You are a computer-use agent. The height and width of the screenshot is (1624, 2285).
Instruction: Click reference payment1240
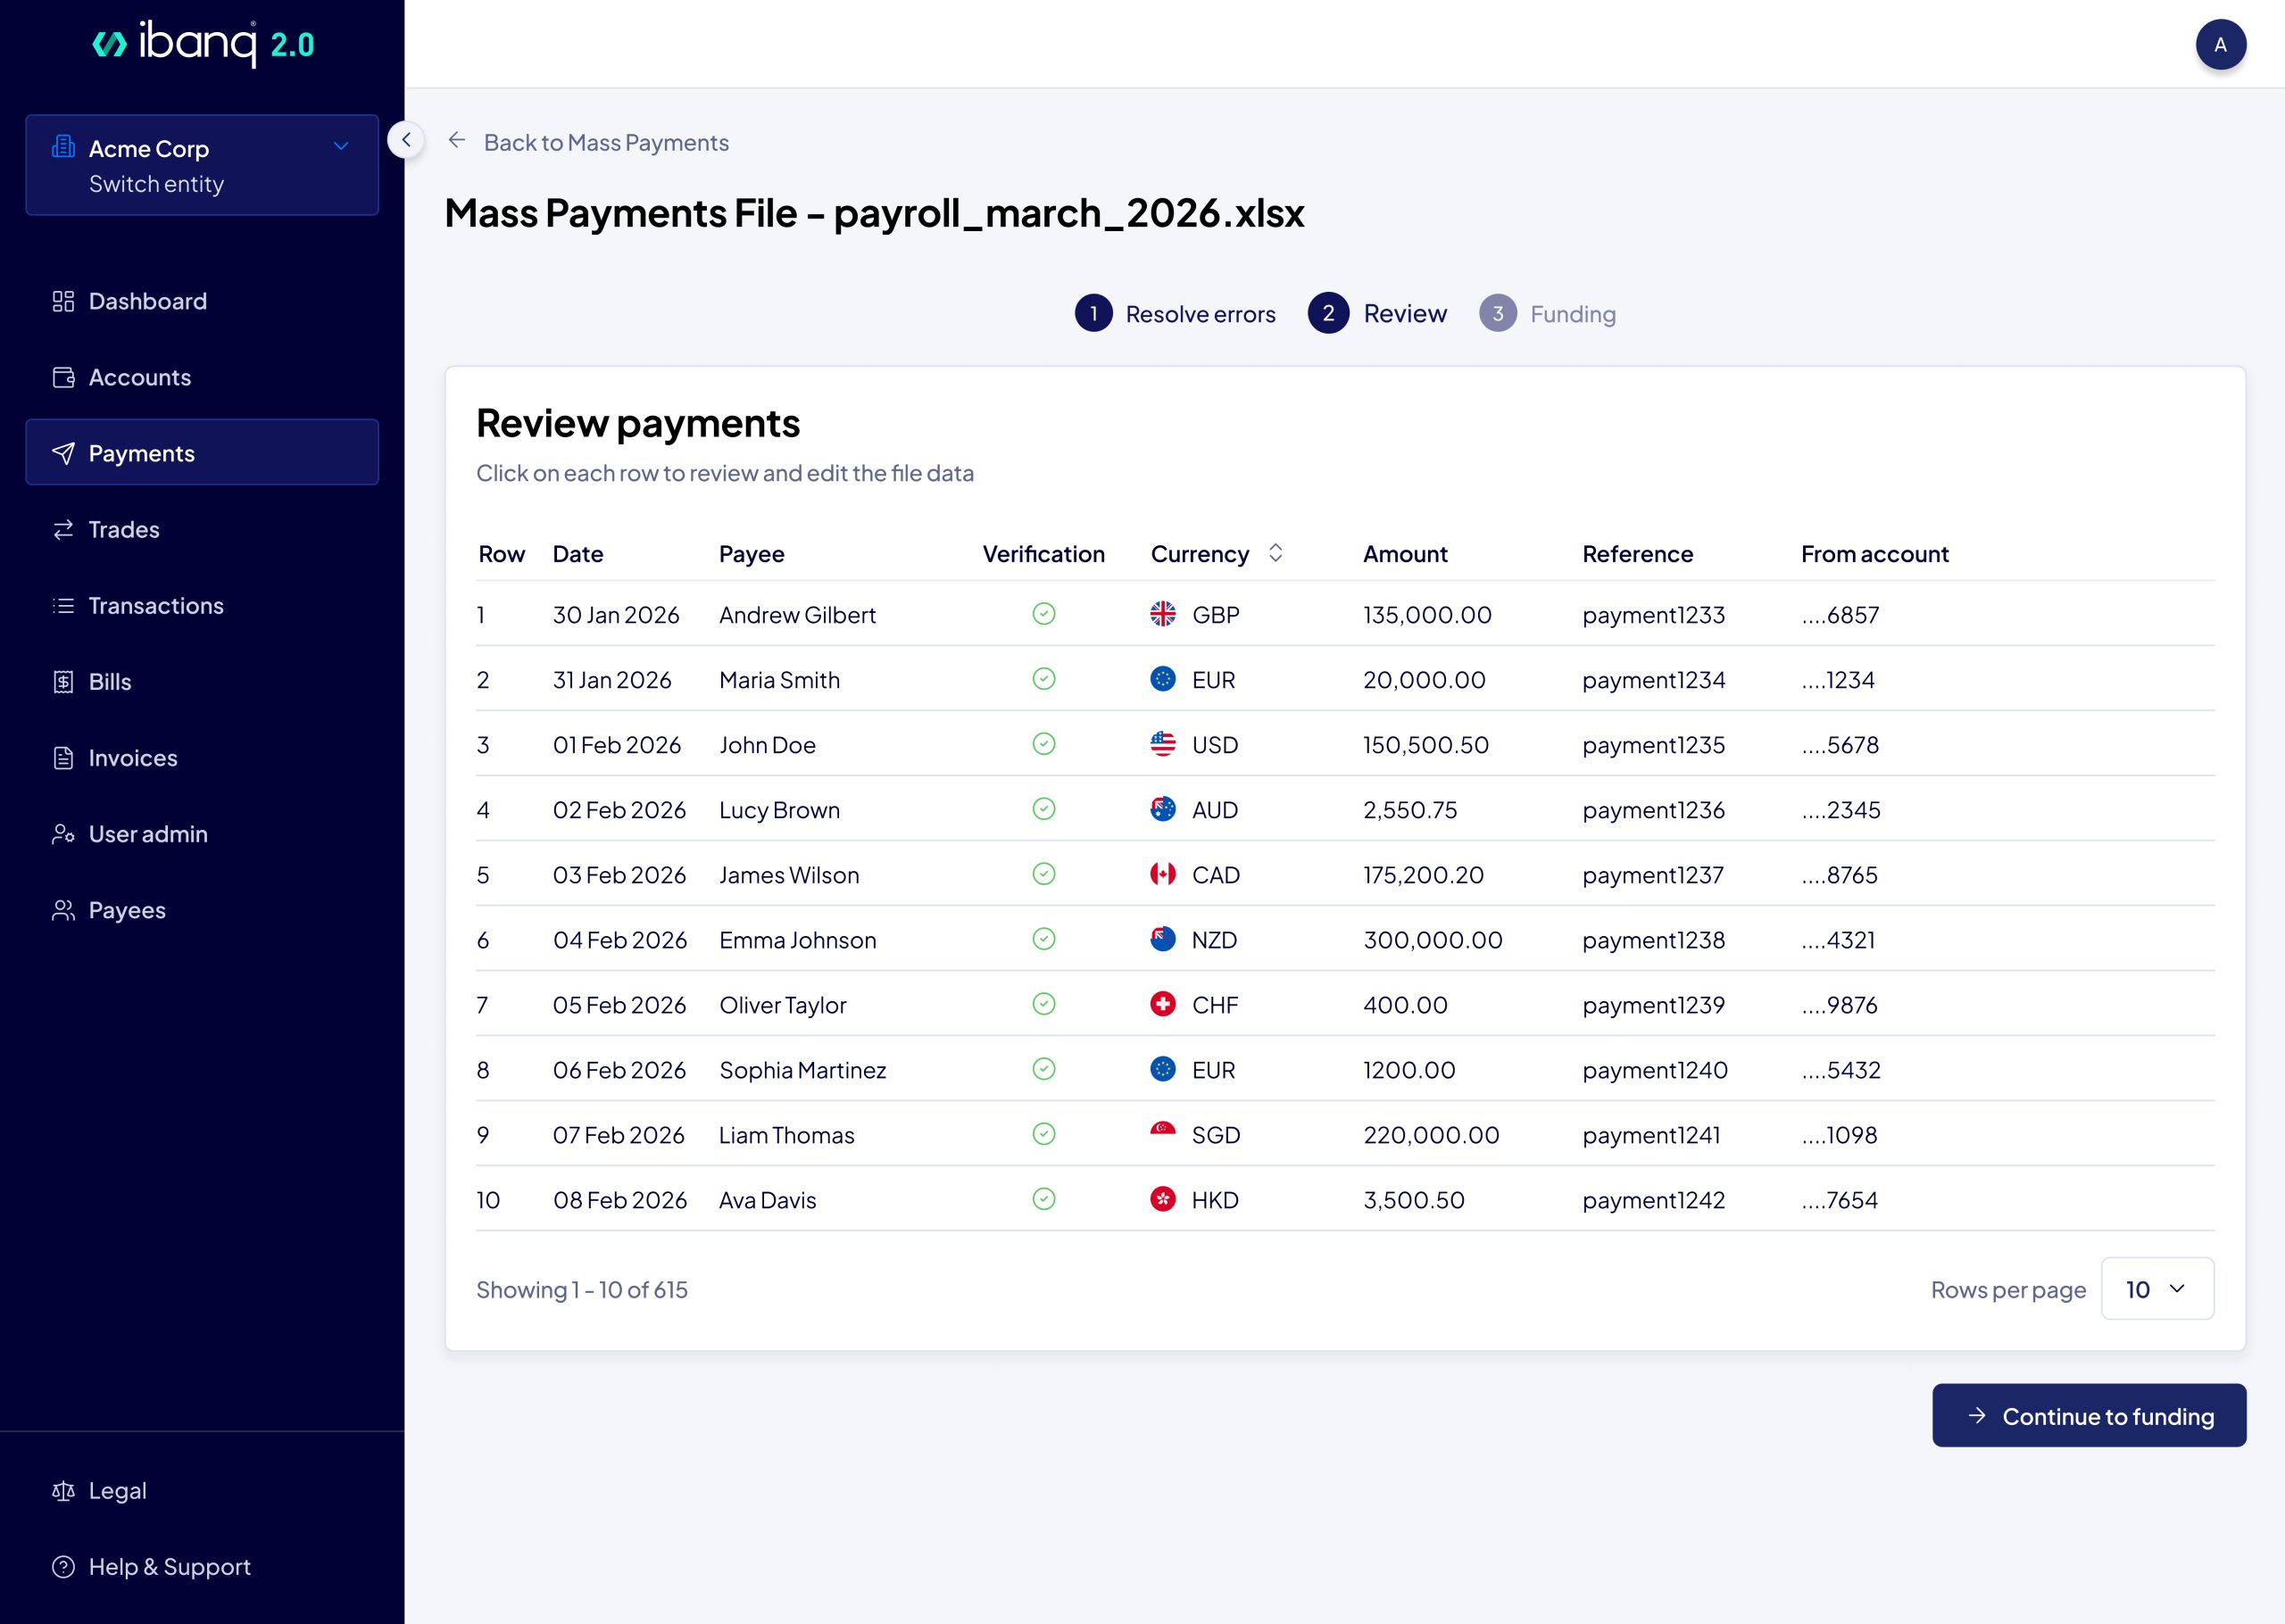point(1654,1070)
